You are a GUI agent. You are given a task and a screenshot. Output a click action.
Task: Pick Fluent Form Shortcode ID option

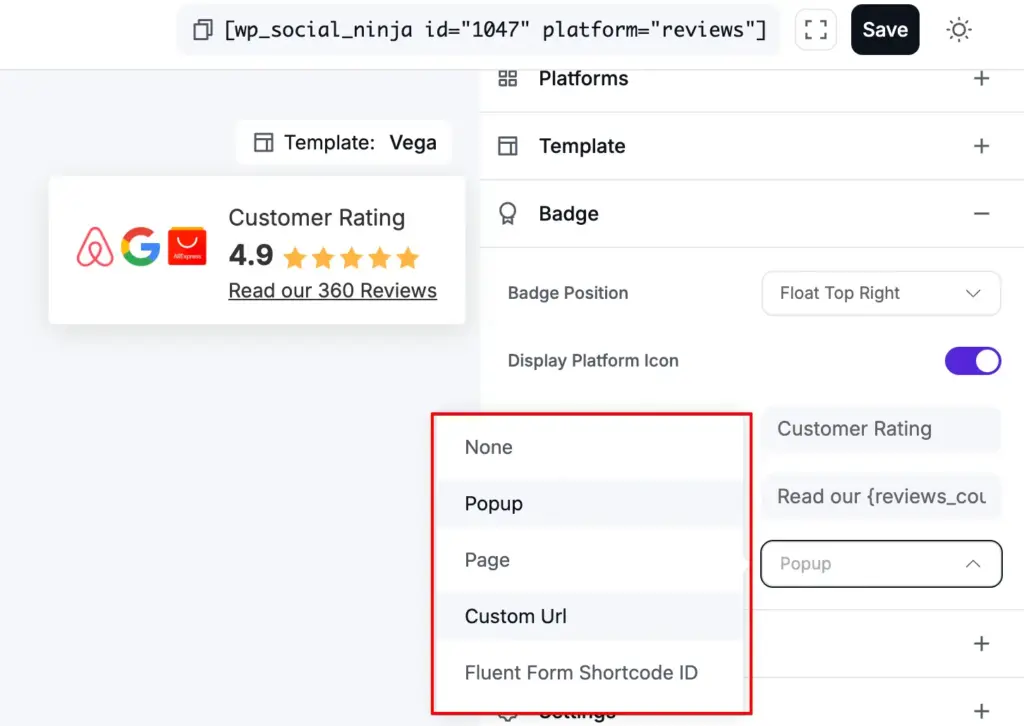tap(581, 673)
